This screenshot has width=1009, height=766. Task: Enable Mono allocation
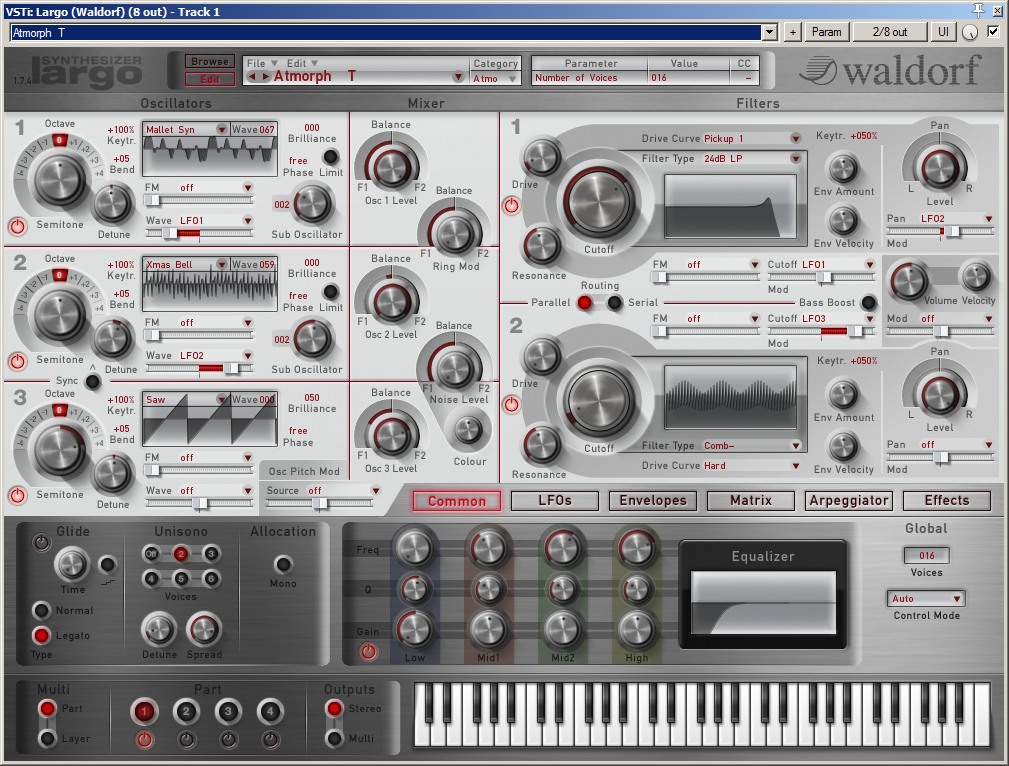282,565
